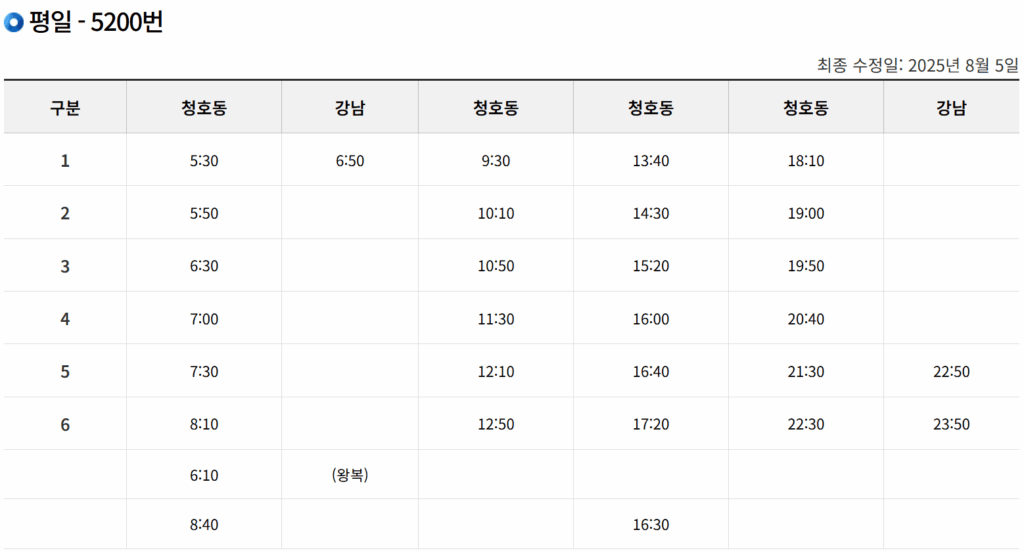Click the 11:30 time entry
Image resolution: width=1024 pixels, height=553 pixels.
pos(495,320)
